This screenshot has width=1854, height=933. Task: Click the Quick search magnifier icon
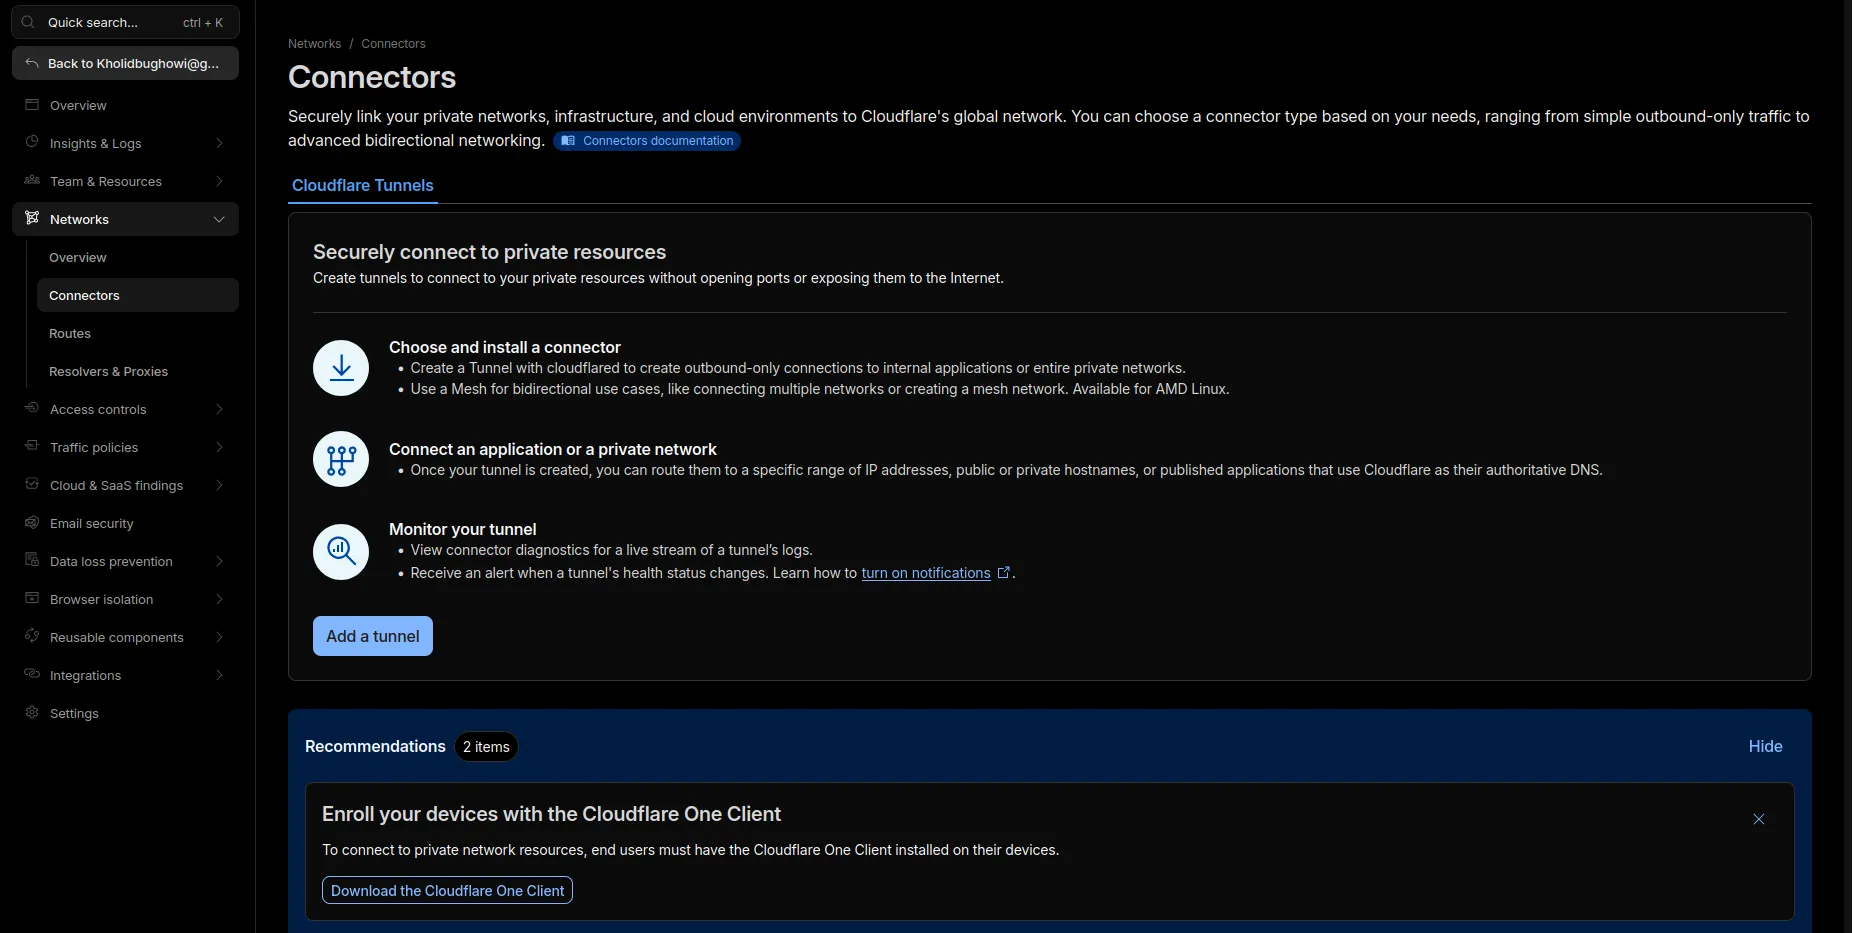[28, 22]
